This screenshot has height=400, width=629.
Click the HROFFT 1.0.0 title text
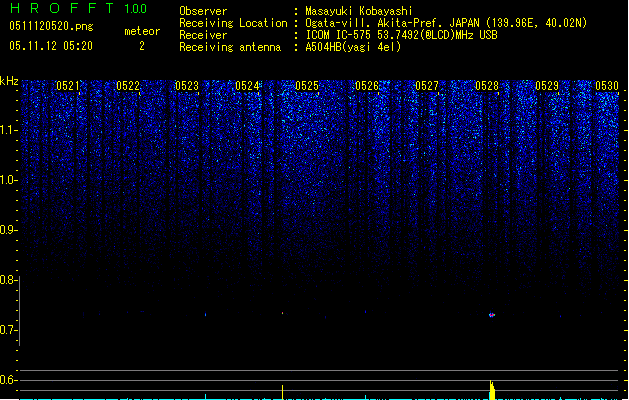click(78, 8)
